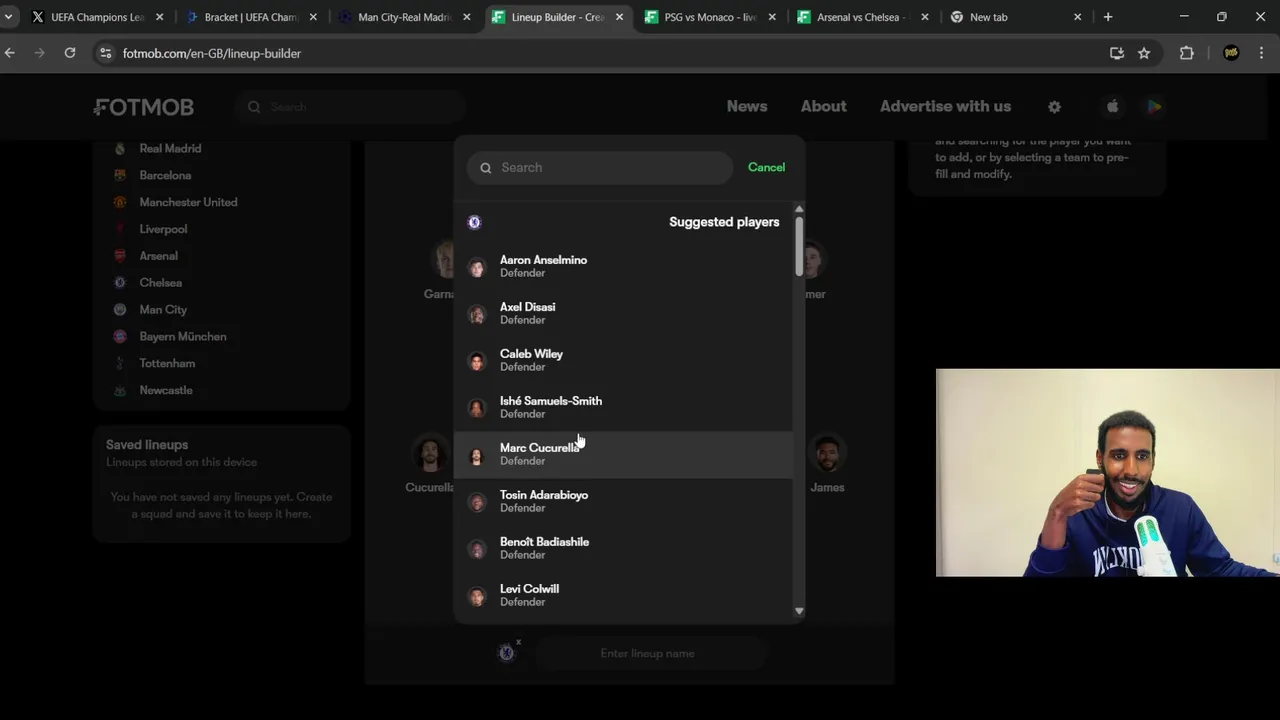Click the Chelsea crest next to the lineup name
The width and height of the screenshot is (1280, 720).
tap(506, 653)
